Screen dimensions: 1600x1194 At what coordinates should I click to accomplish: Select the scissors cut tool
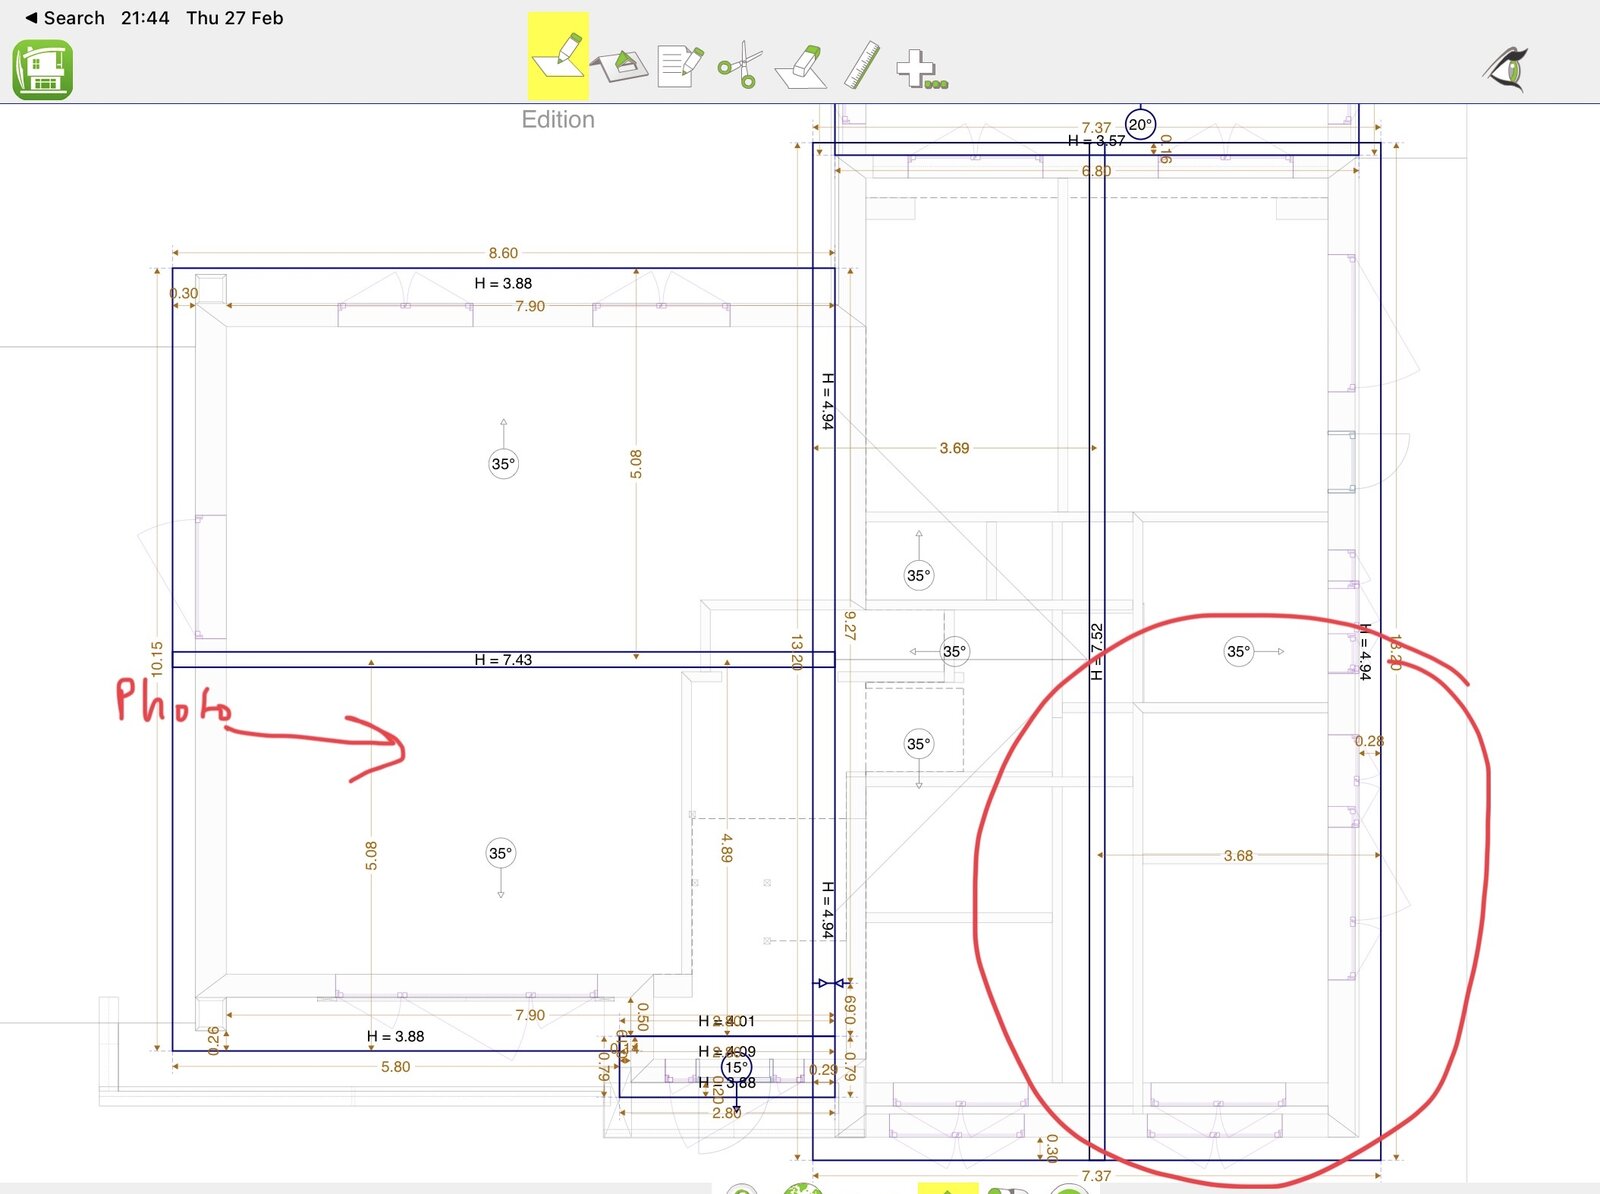tap(740, 66)
